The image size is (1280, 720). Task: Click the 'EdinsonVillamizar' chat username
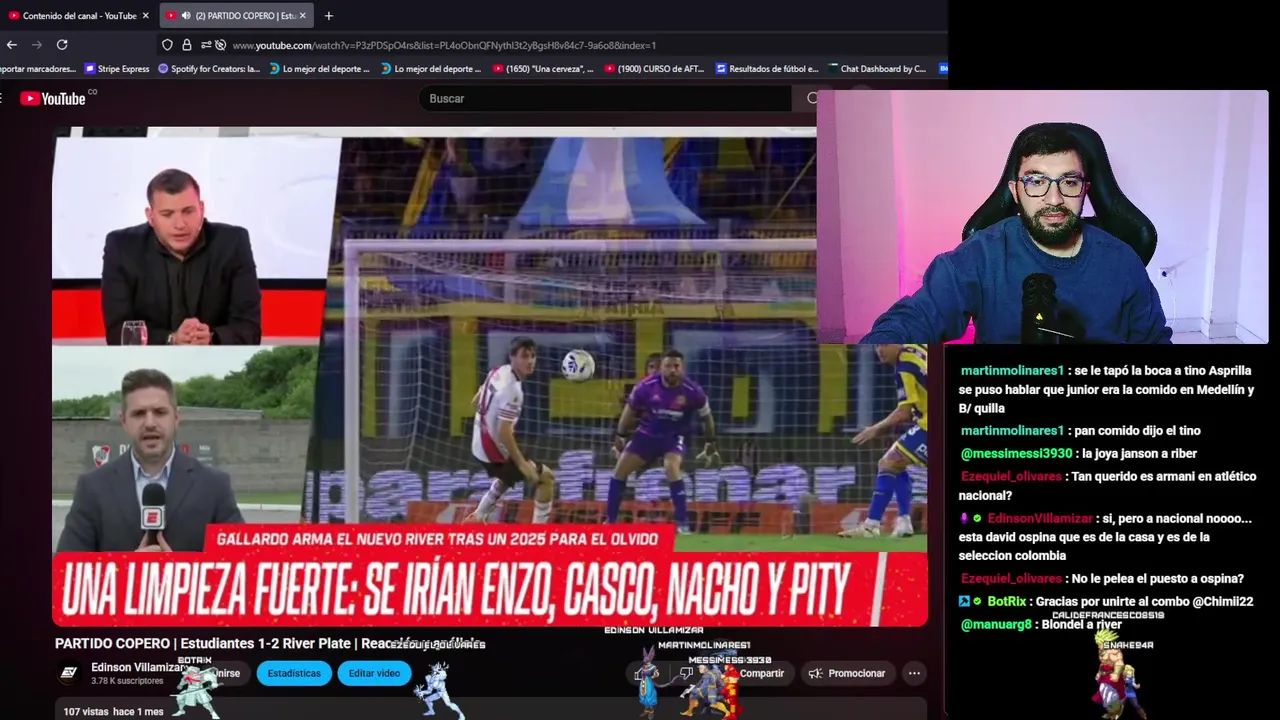(1039, 519)
